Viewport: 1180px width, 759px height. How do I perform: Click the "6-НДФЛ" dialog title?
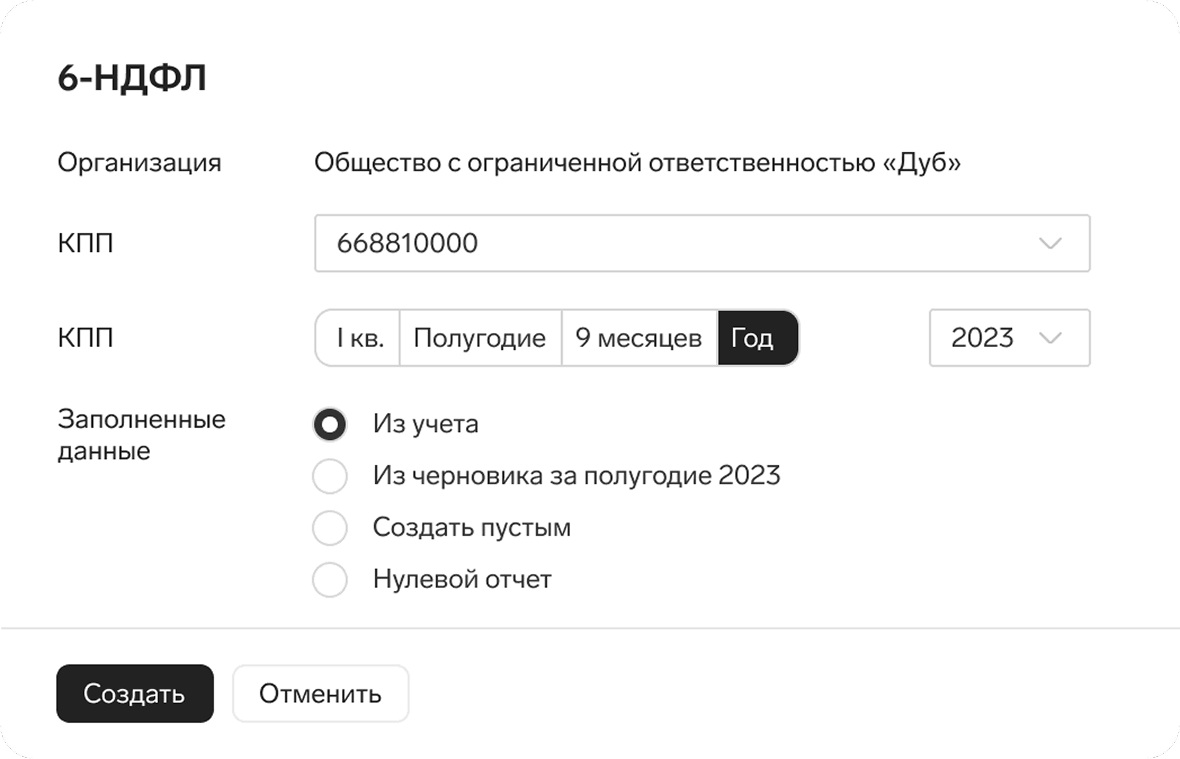pyautogui.click(x=132, y=76)
